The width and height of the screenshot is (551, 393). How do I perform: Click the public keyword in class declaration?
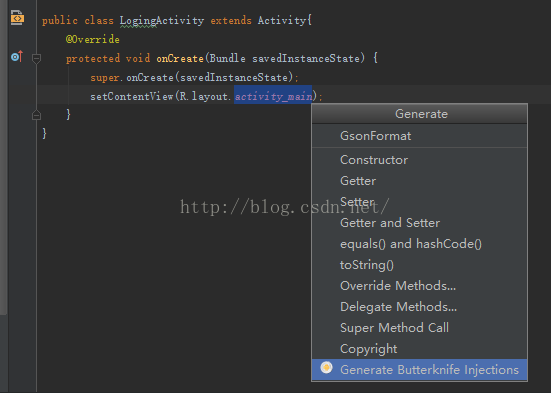tap(60, 20)
